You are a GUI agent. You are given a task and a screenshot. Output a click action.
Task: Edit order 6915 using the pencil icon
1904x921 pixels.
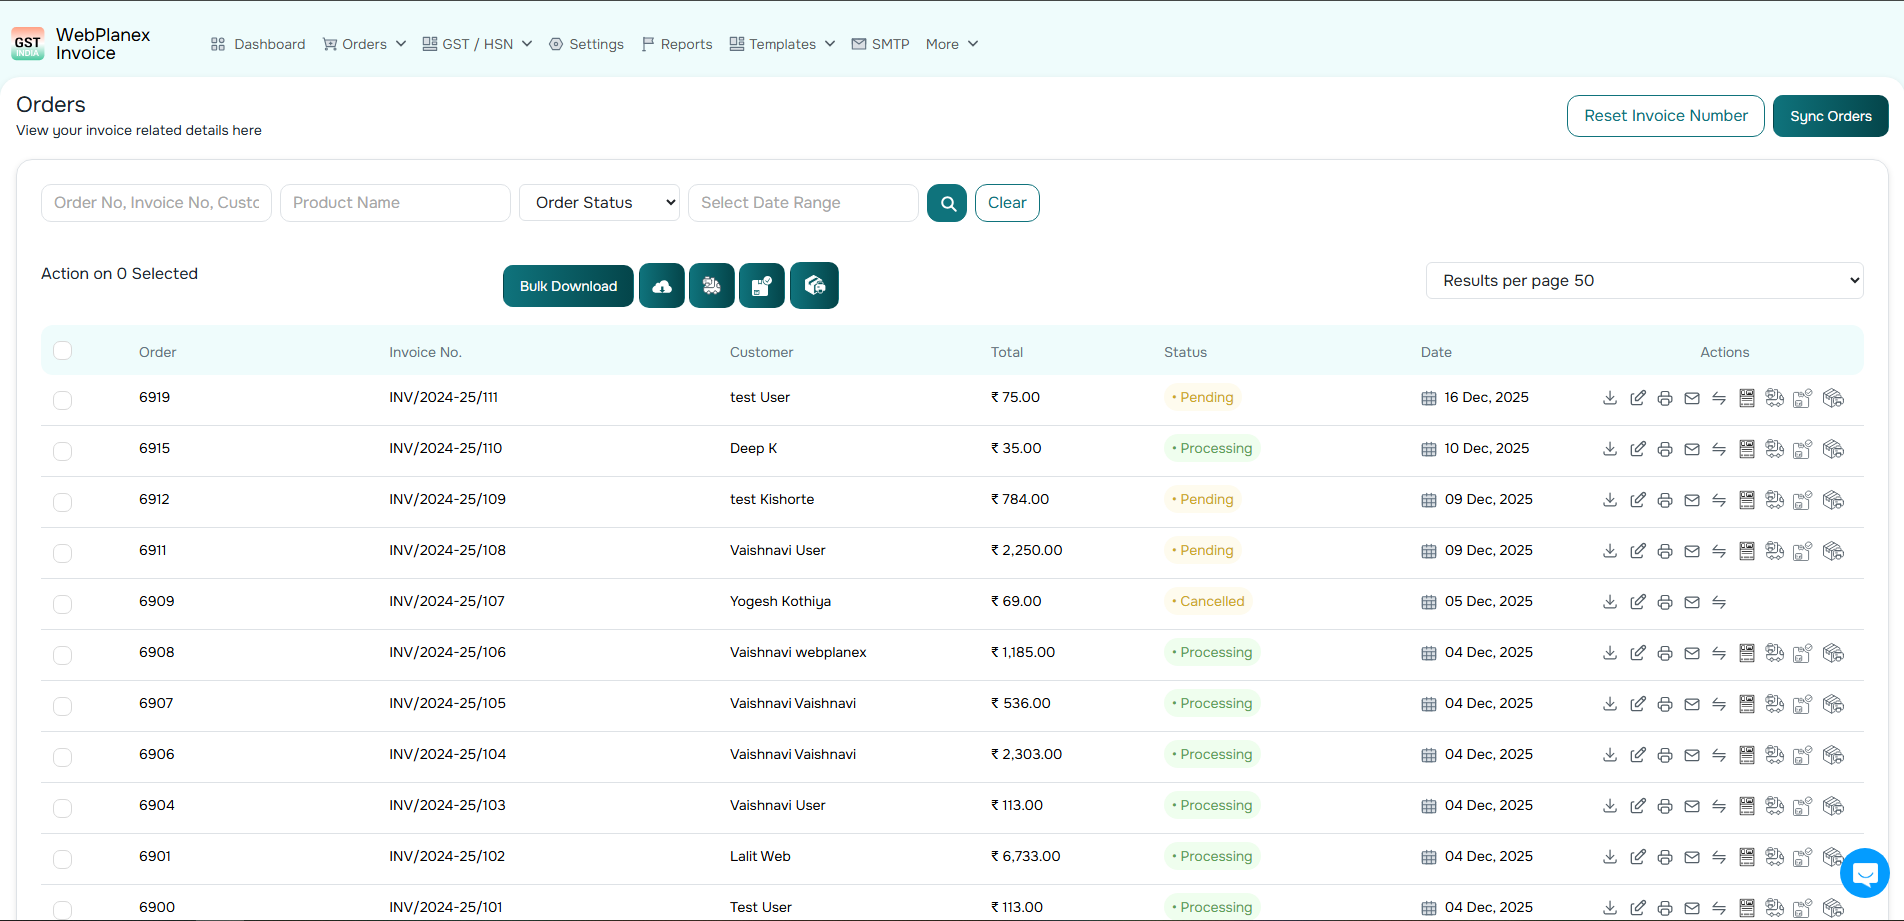click(x=1637, y=449)
